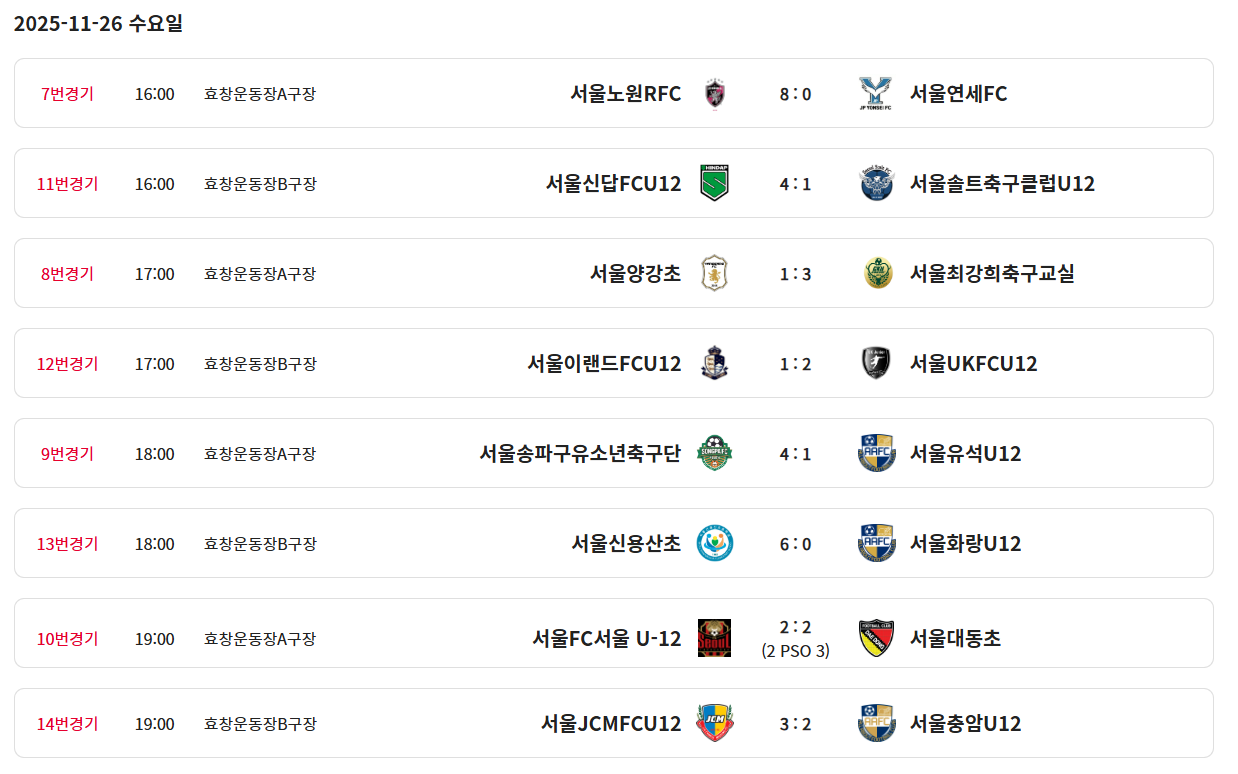Open the 7번경기 match link

(67, 94)
